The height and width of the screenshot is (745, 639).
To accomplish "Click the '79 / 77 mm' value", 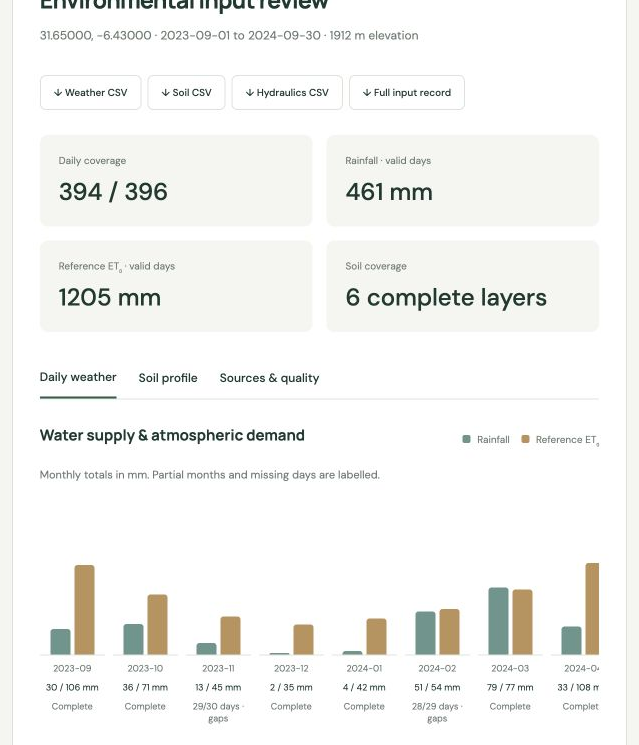I will tap(510, 688).
